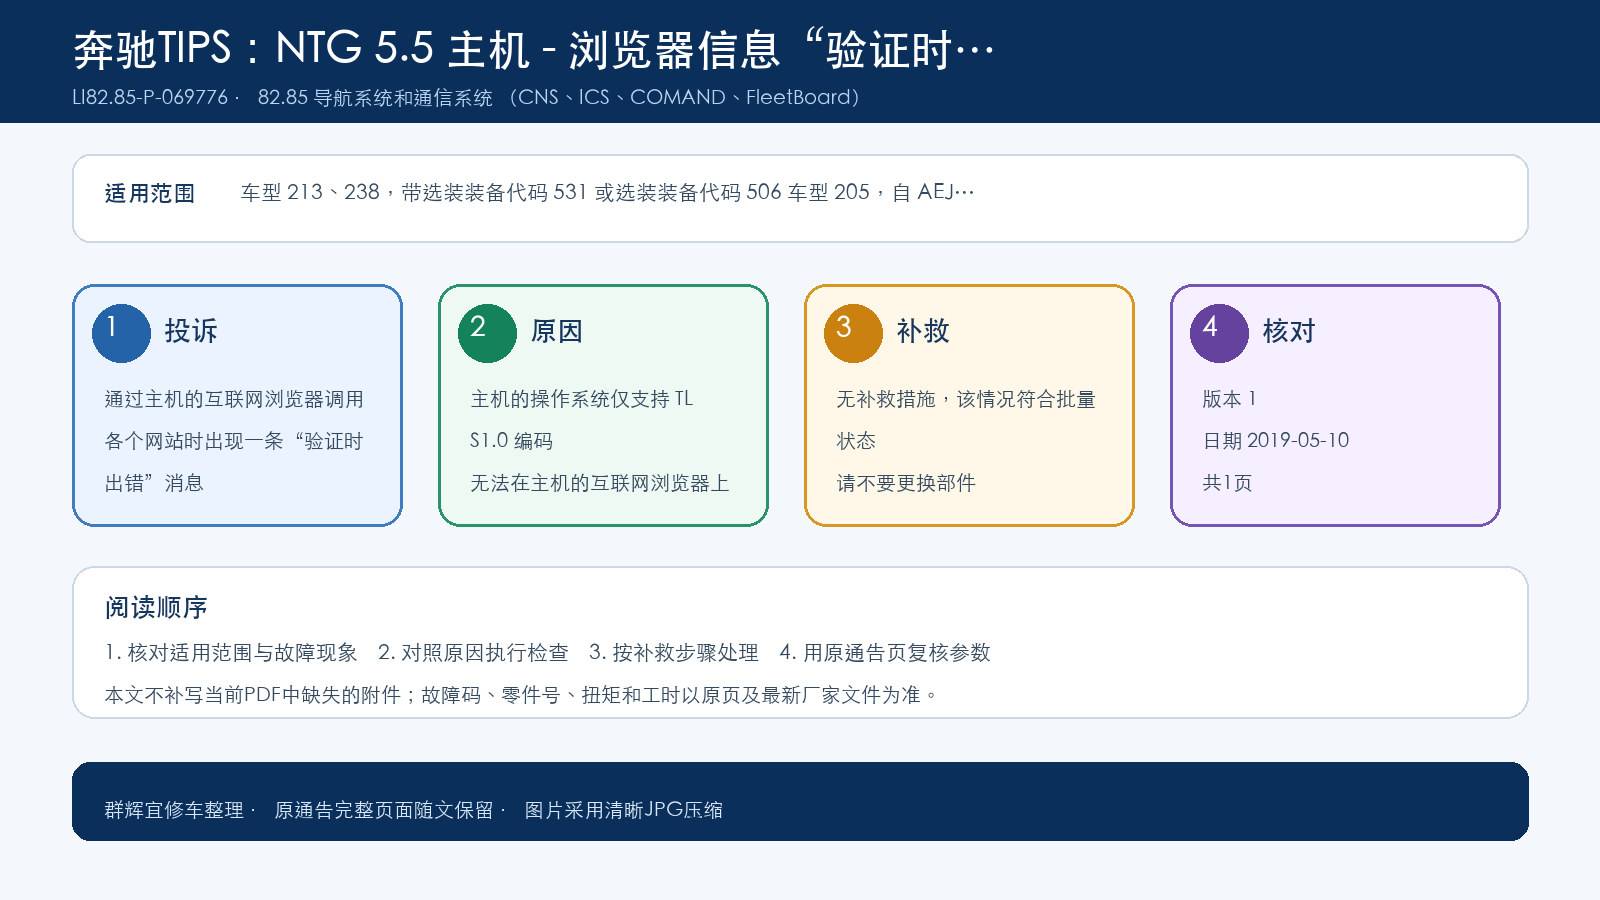The image size is (1600, 900).
Task: Click text 通过主机的互联网浏览器调用
Action: click(234, 399)
